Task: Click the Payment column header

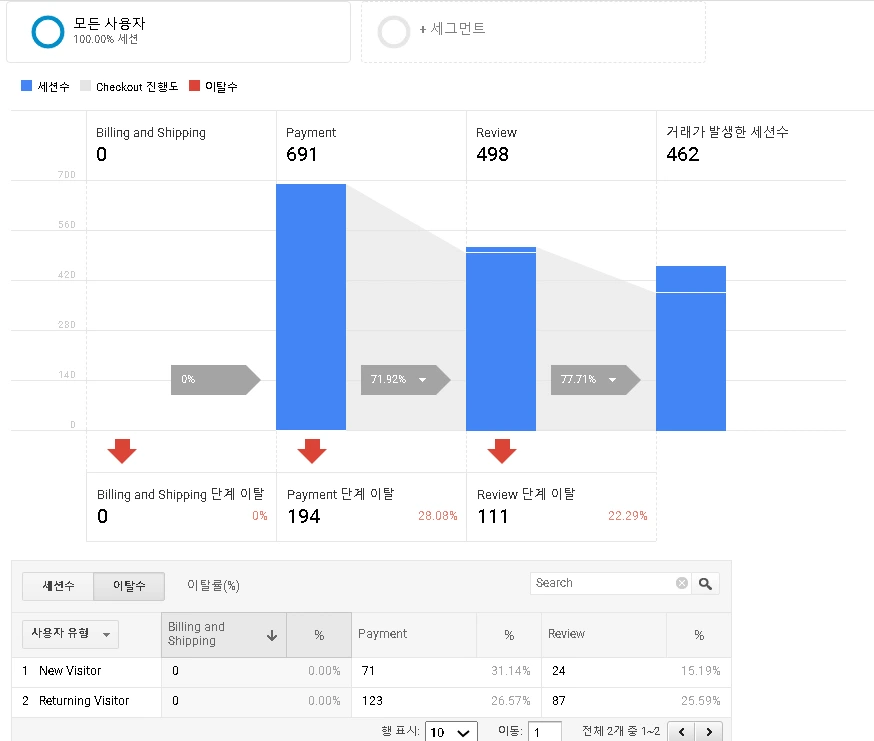Action: point(414,635)
